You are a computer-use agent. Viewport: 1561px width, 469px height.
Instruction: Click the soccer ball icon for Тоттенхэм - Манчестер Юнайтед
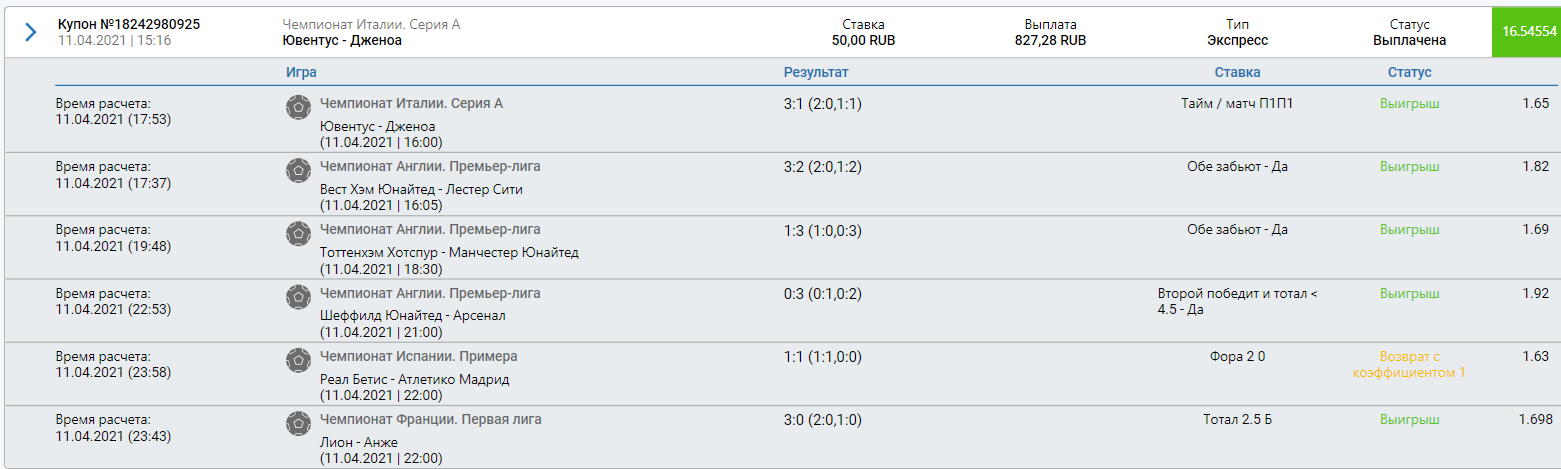pos(297,233)
